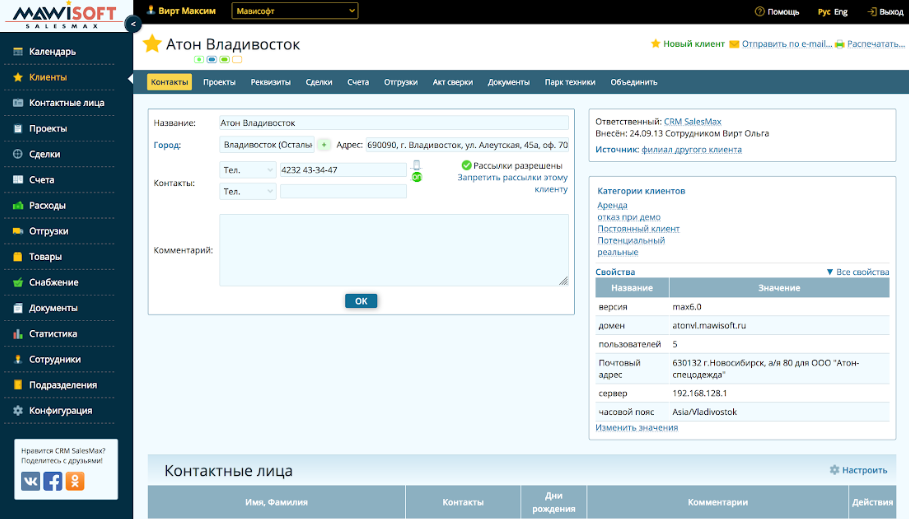Click the question mark Помощь icon
The image size is (909, 519).
pyautogui.click(x=759, y=11)
